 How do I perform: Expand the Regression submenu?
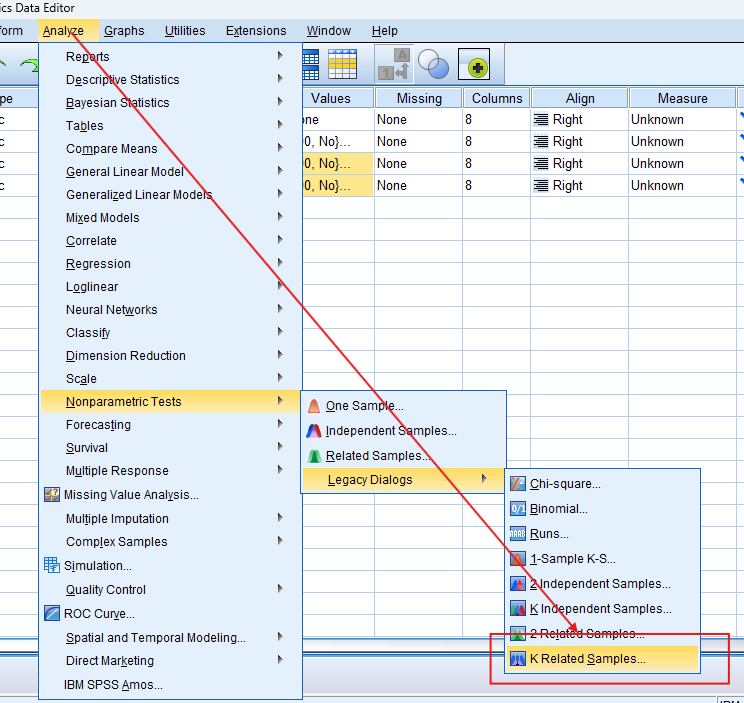pyautogui.click(x=98, y=264)
